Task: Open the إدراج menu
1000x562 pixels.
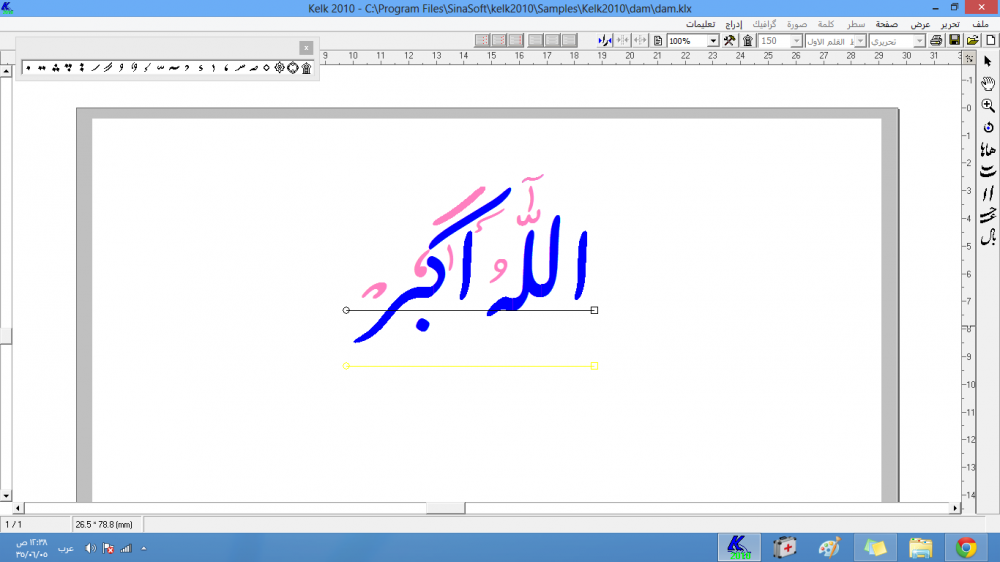Action: 733,23
